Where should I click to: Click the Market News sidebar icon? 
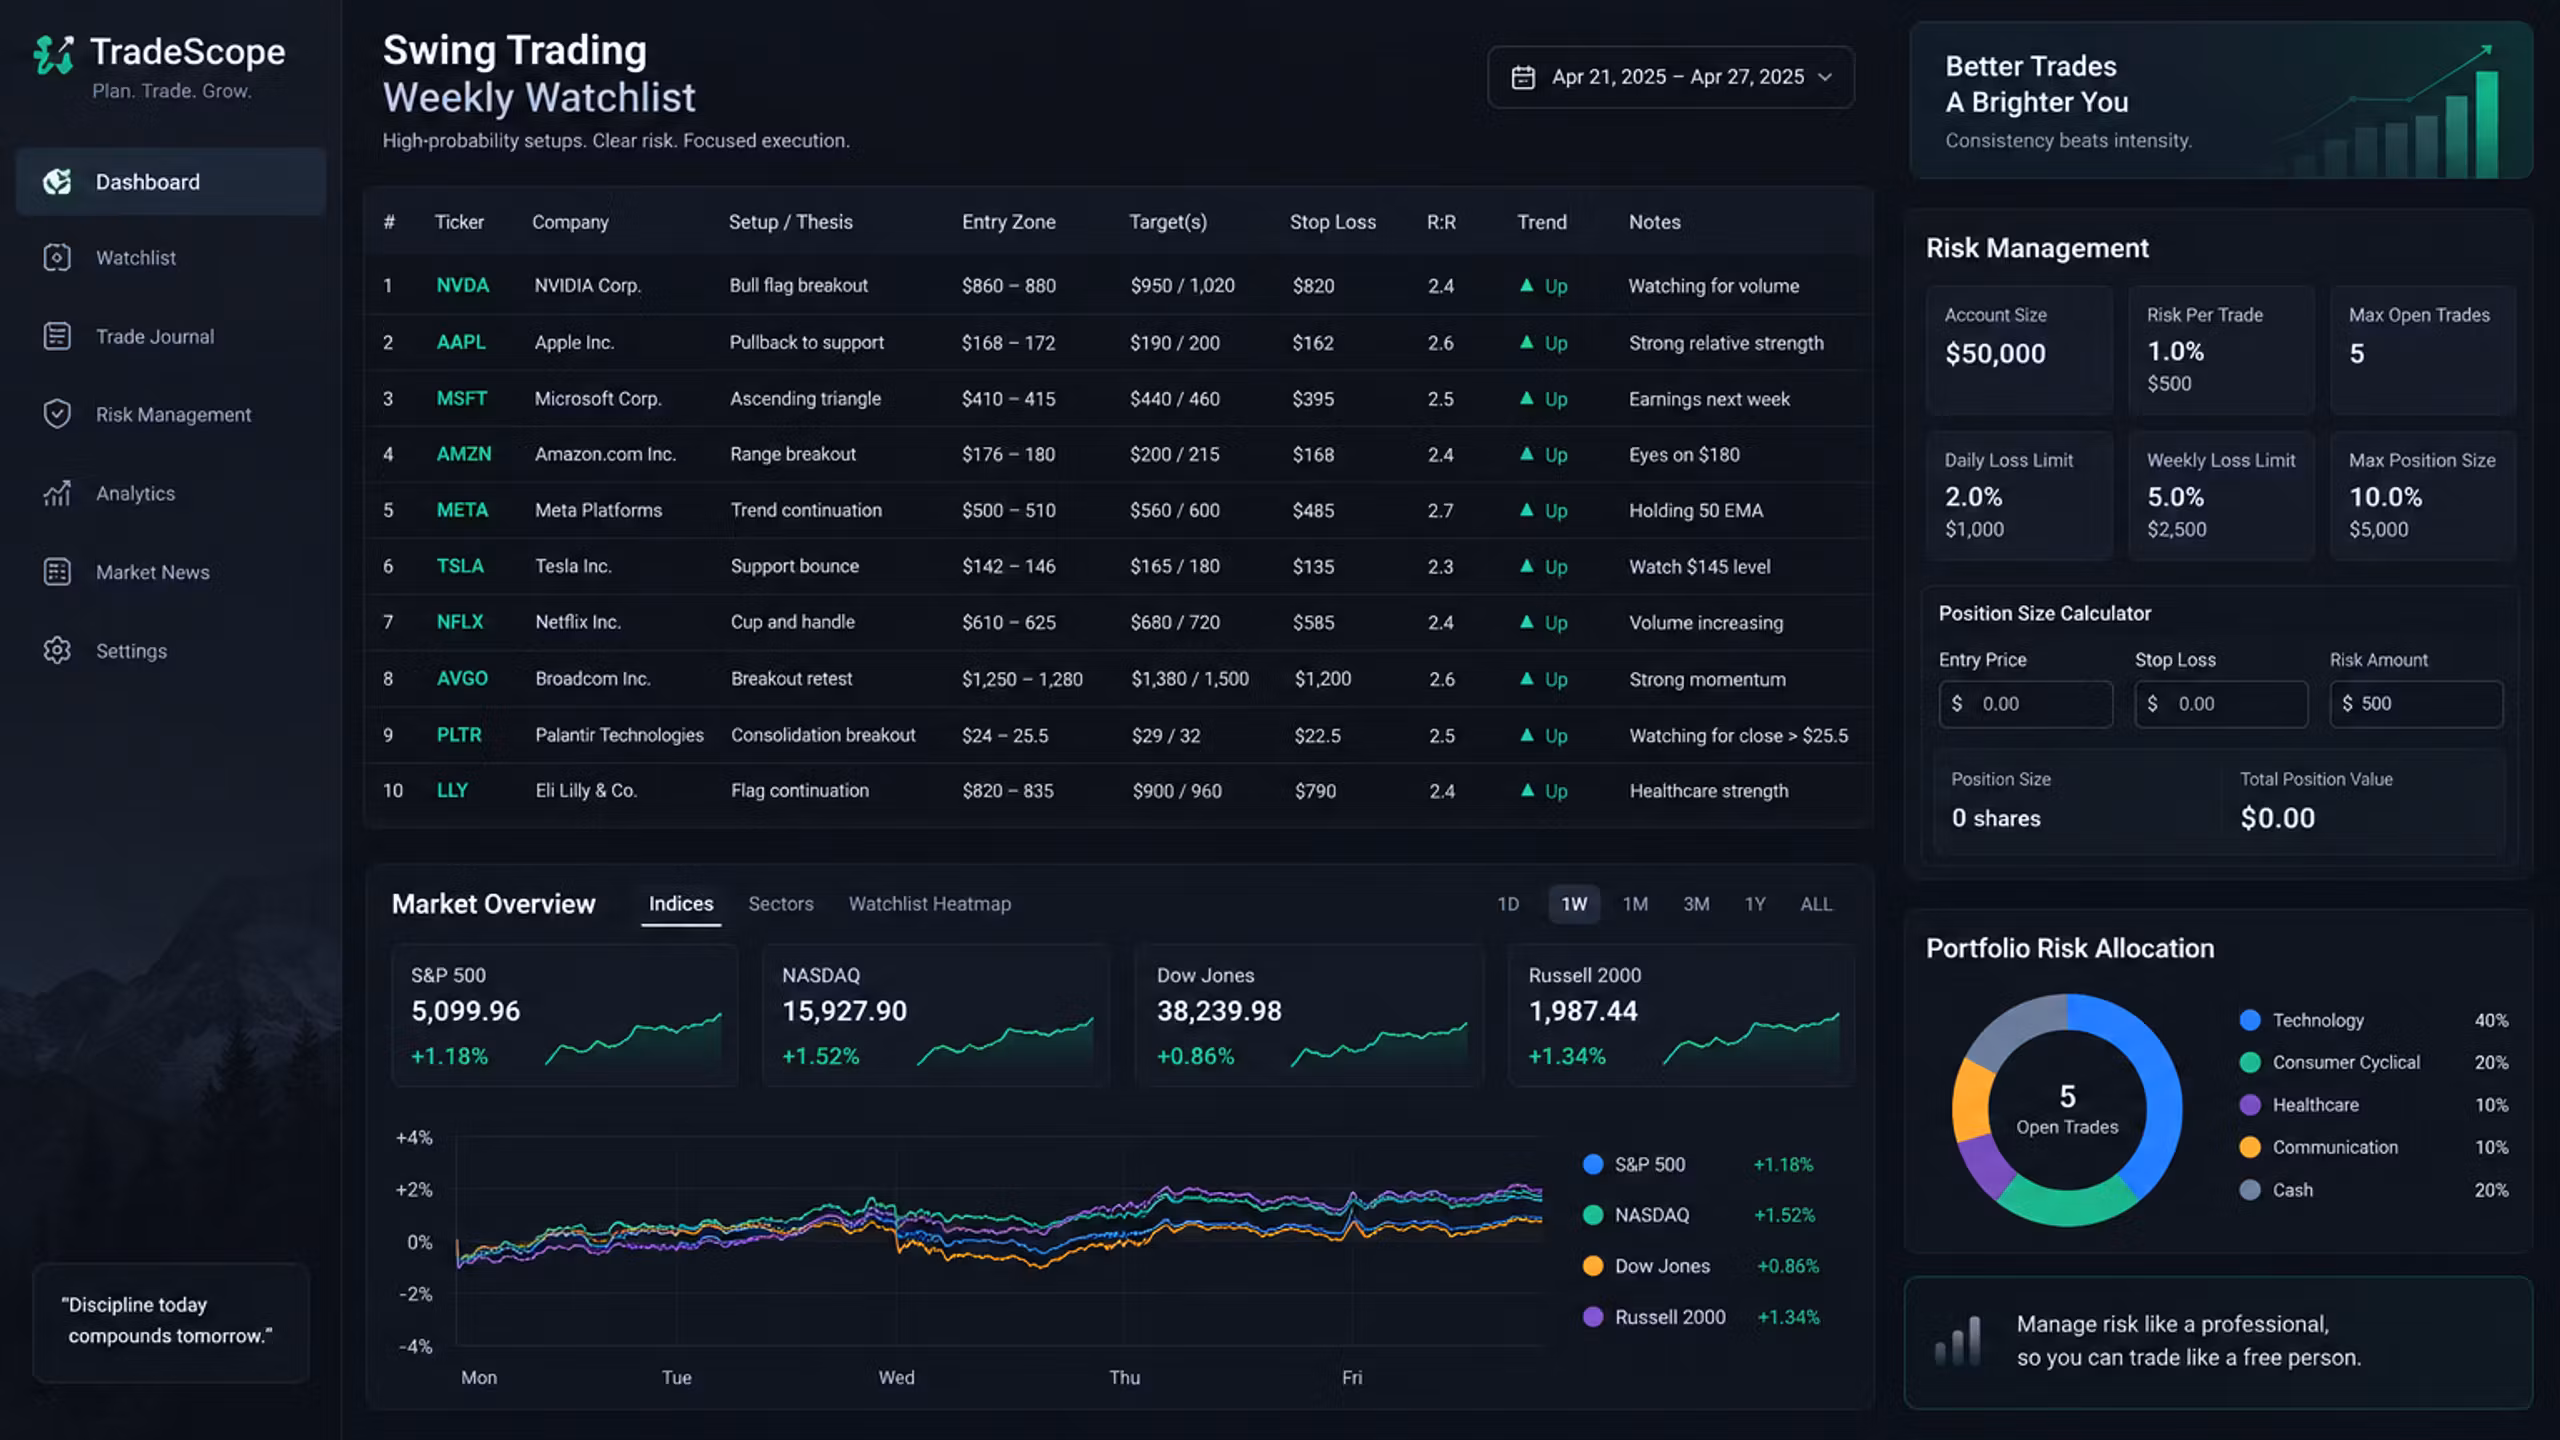tap(57, 572)
